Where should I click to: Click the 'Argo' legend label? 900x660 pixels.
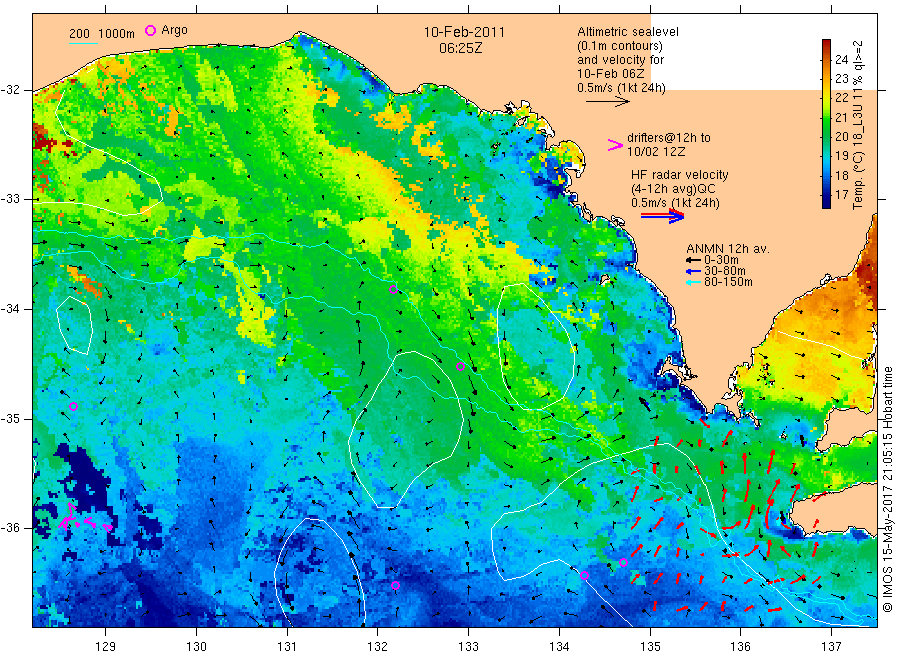(174, 30)
